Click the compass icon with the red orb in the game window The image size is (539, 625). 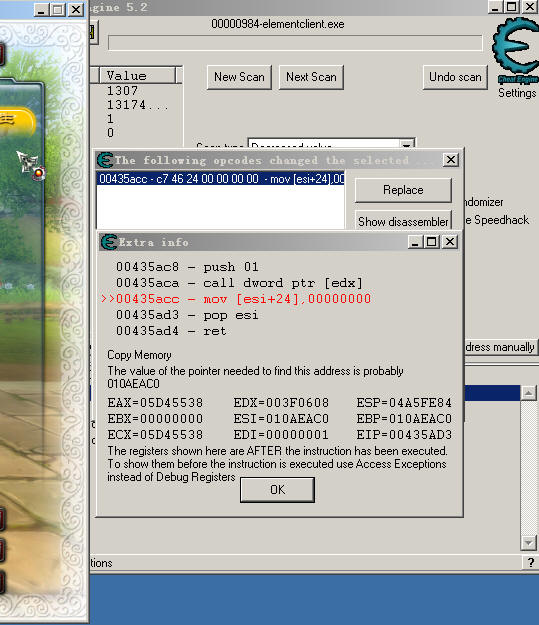(x=32, y=166)
